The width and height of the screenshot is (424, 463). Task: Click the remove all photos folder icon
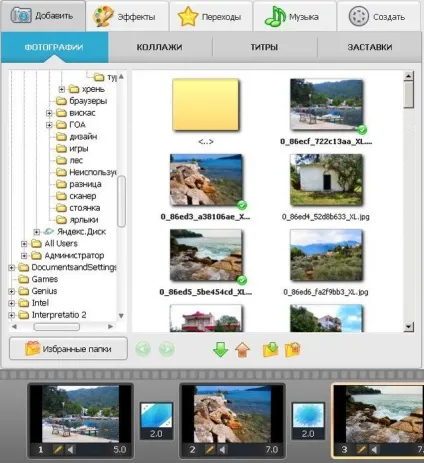[293, 350]
